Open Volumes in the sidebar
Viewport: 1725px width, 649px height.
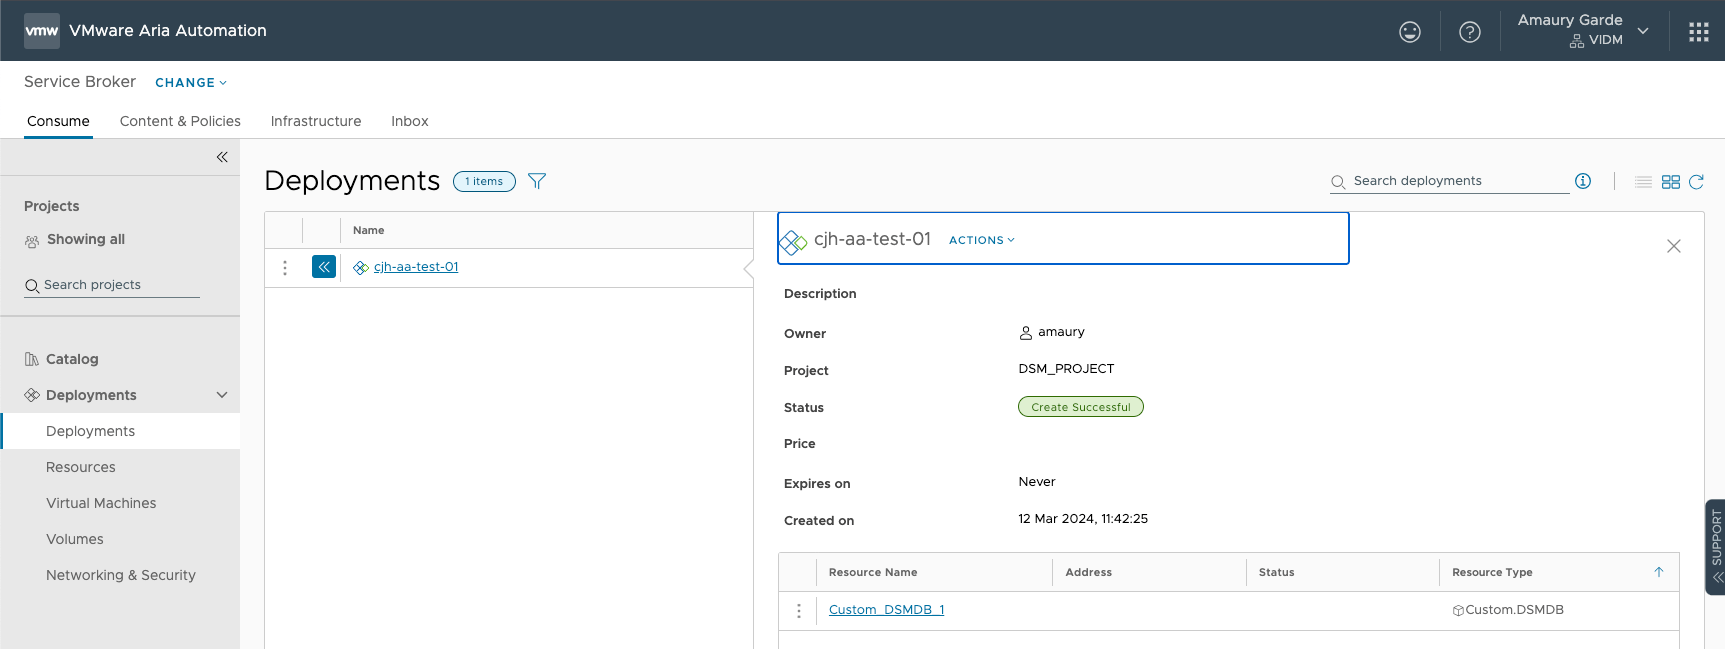75,539
